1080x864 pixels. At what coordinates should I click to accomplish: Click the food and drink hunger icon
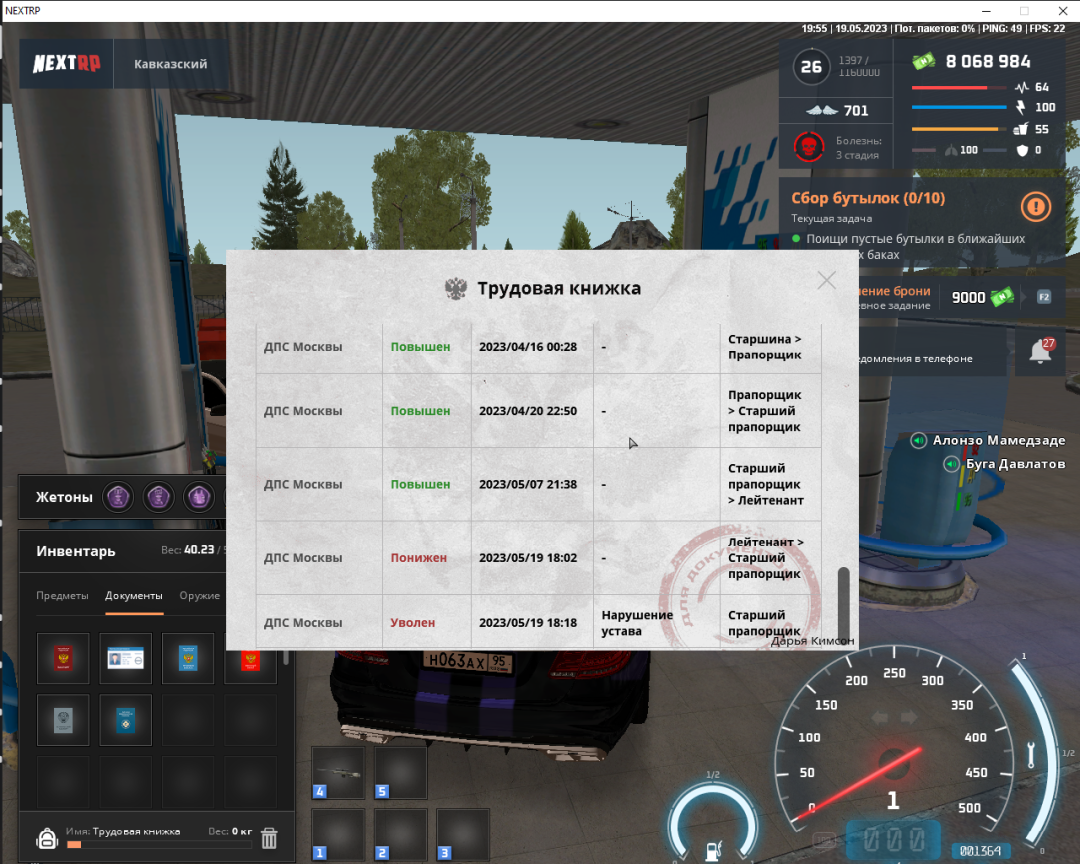click(1021, 129)
